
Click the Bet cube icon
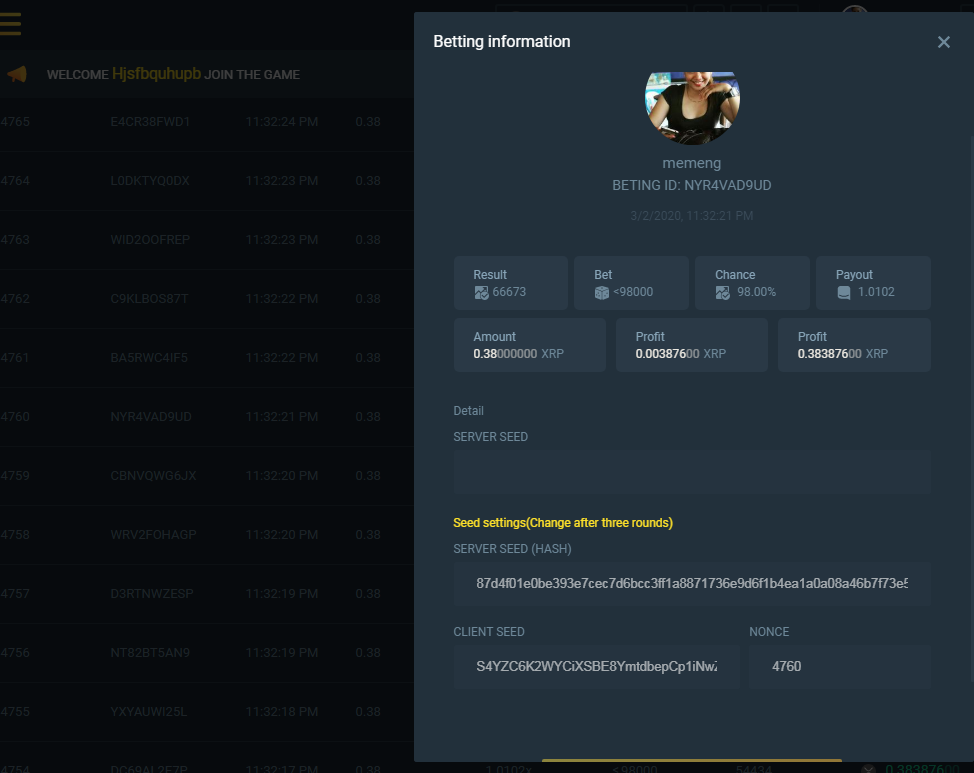coord(602,292)
